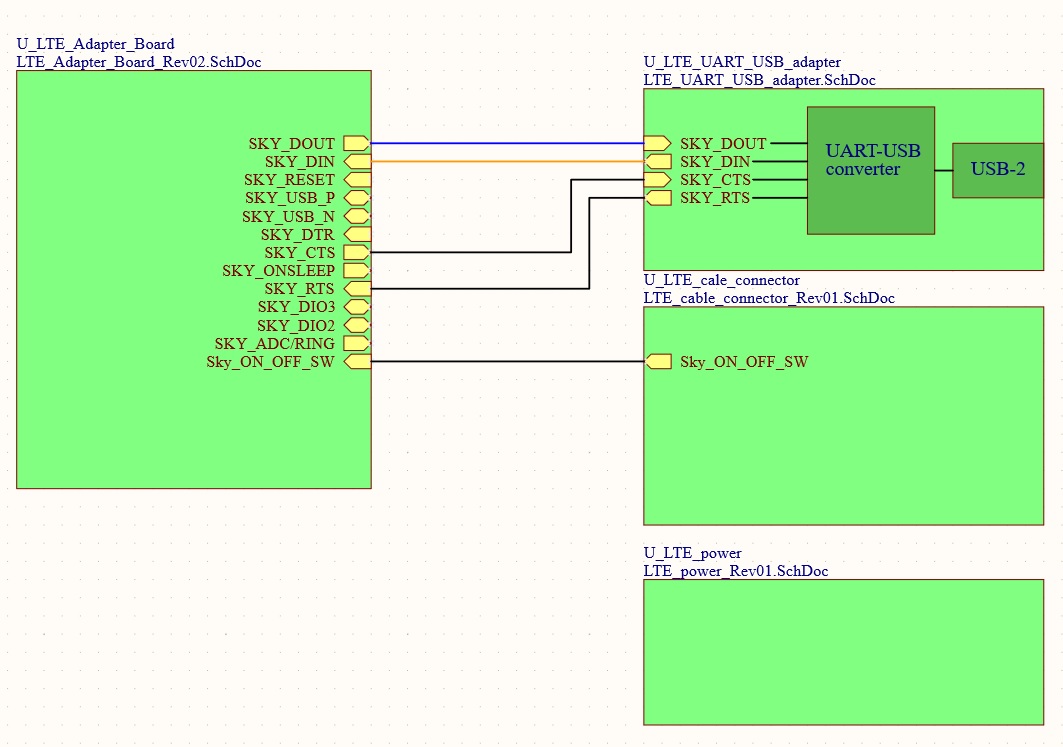
Task: Select SKY_CTS port on LTE Adapter Board sheet
Action: [x=357, y=252]
